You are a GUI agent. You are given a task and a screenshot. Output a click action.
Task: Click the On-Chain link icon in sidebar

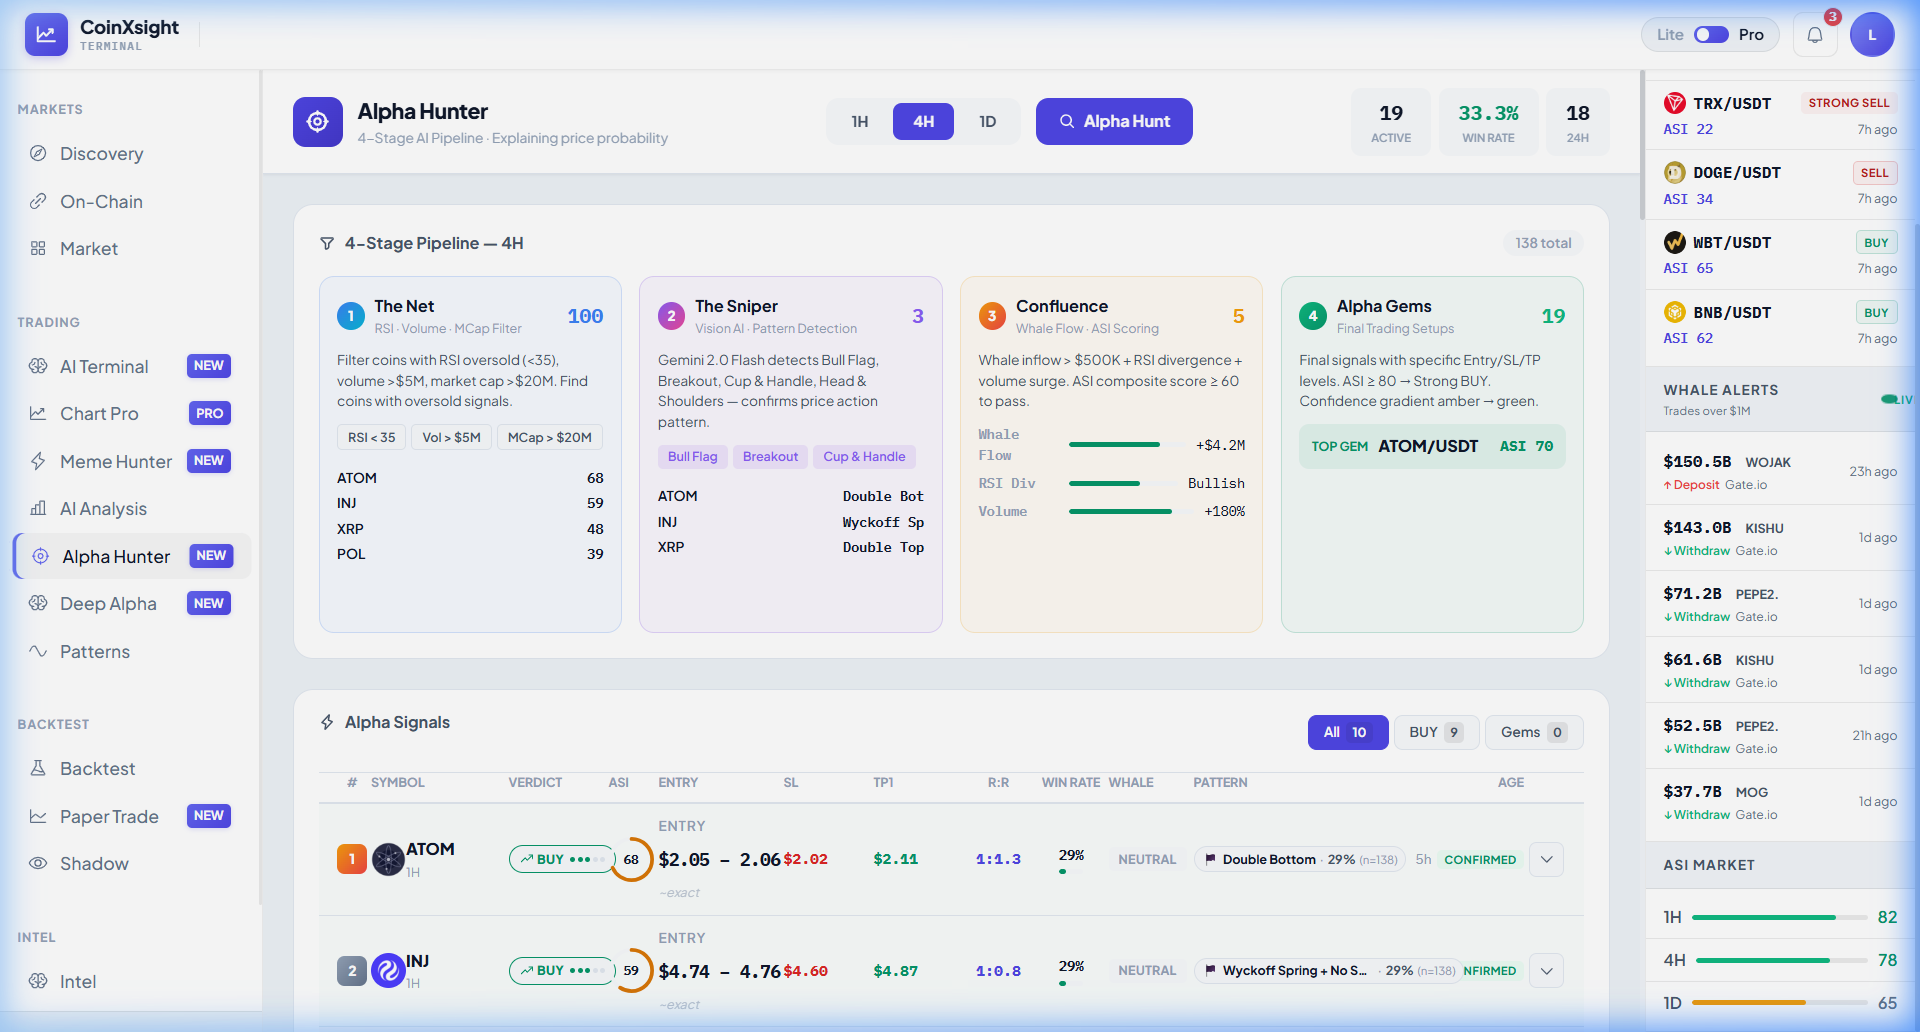point(38,201)
